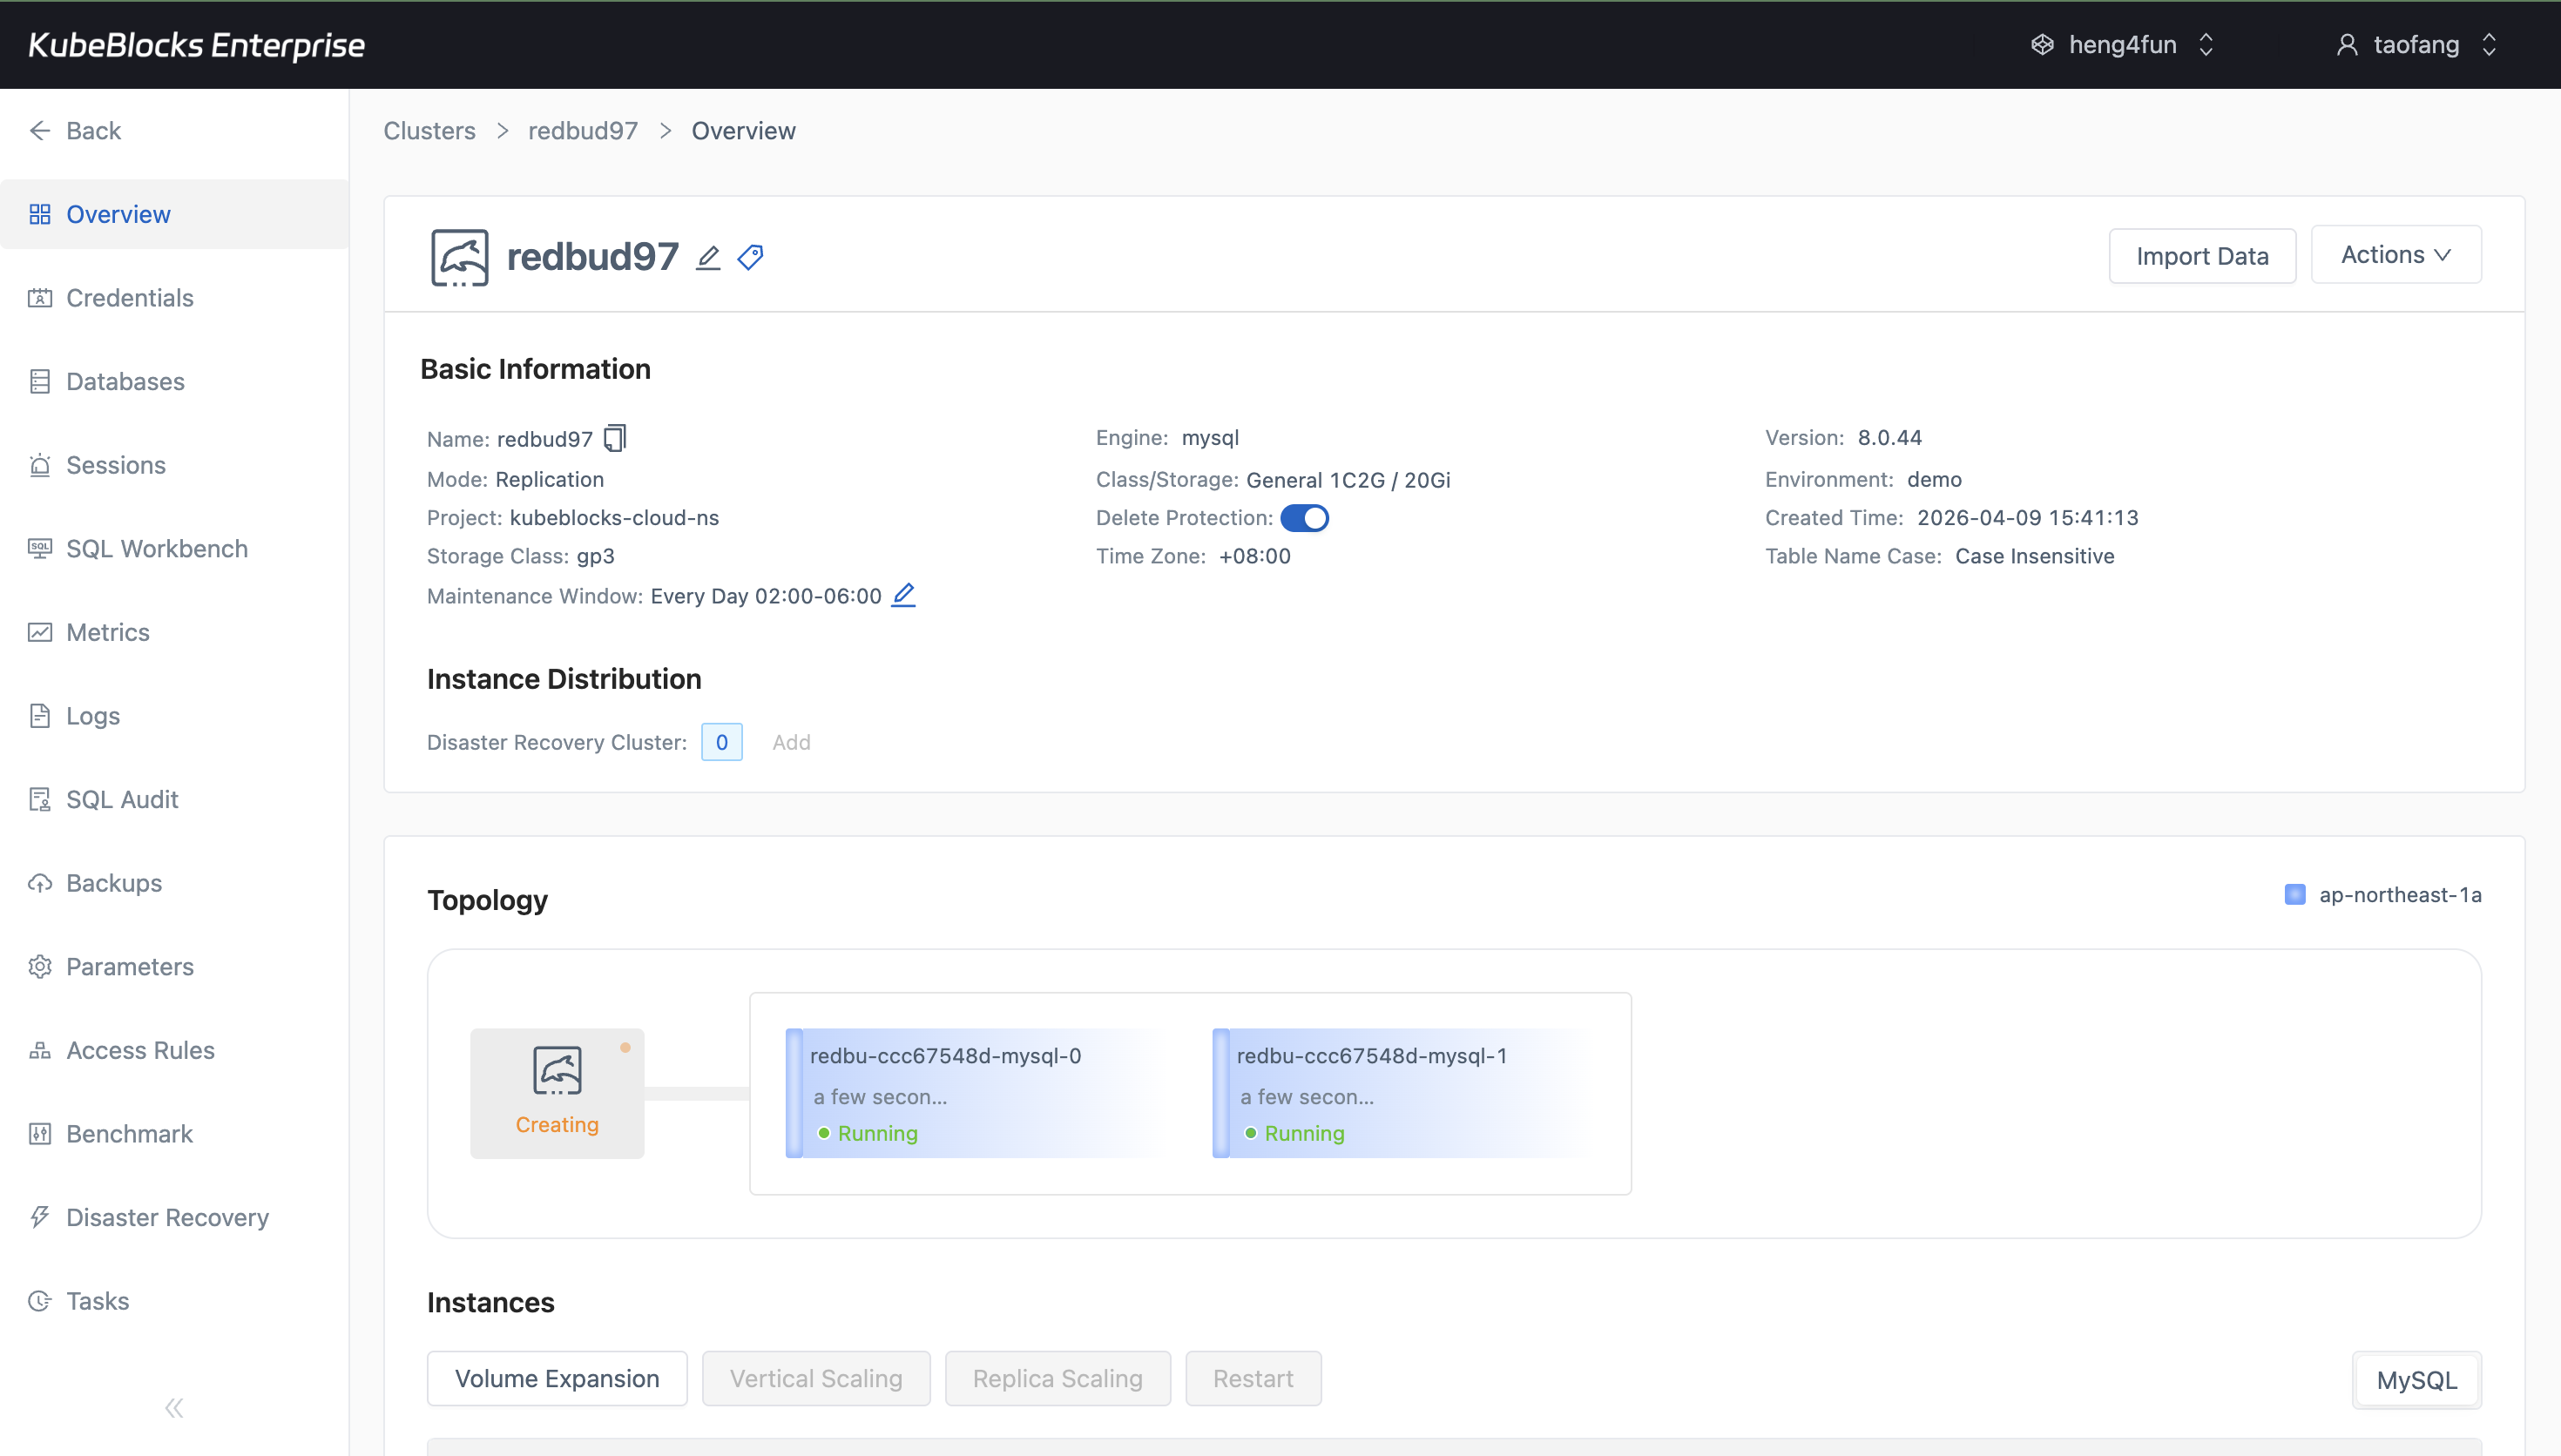Copy the cluster name redbud97
Image resolution: width=2561 pixels, height=1456 pixels.
614,438
